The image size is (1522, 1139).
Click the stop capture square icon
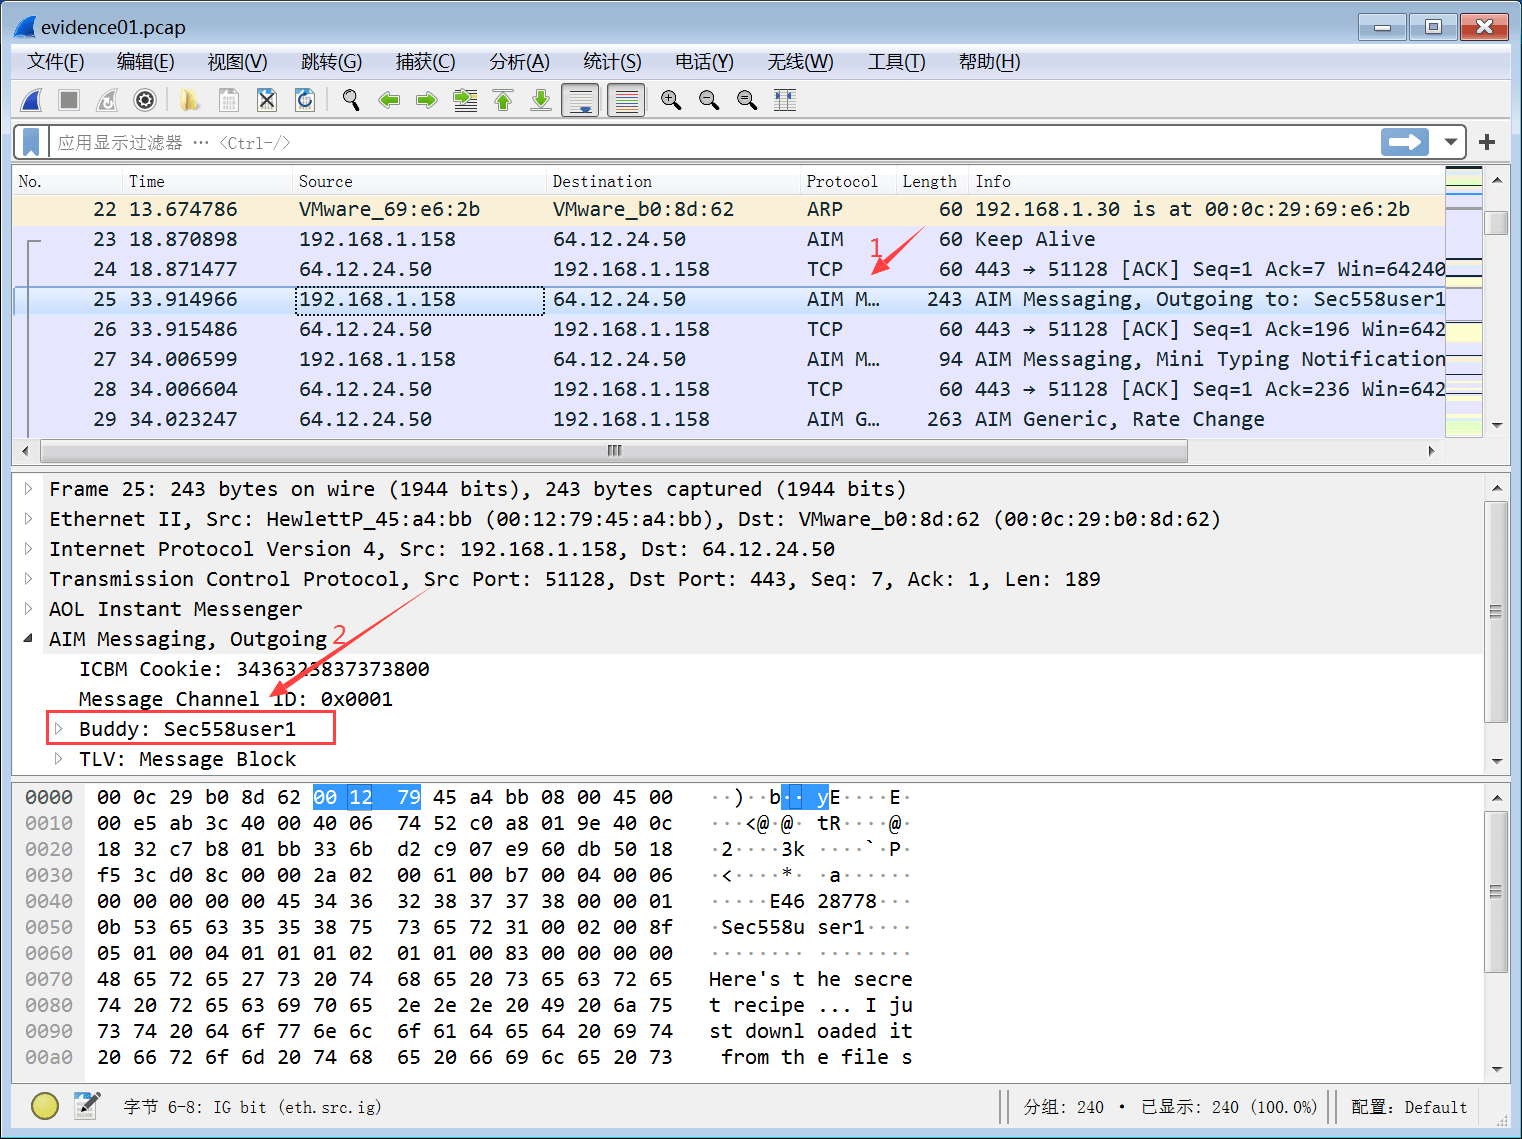click(69, 100)
